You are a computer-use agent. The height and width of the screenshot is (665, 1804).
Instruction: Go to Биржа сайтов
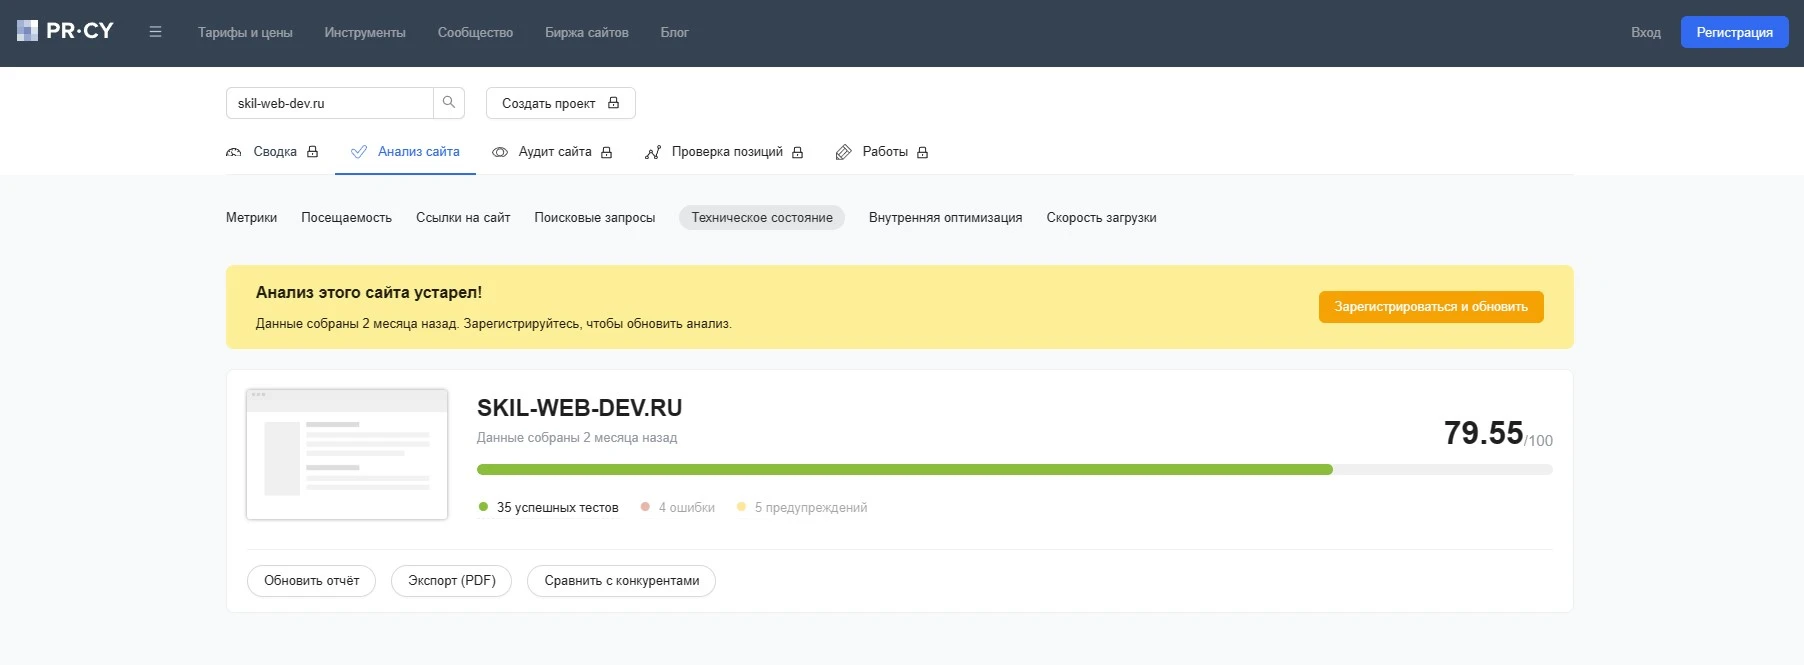tap(587, 32)
